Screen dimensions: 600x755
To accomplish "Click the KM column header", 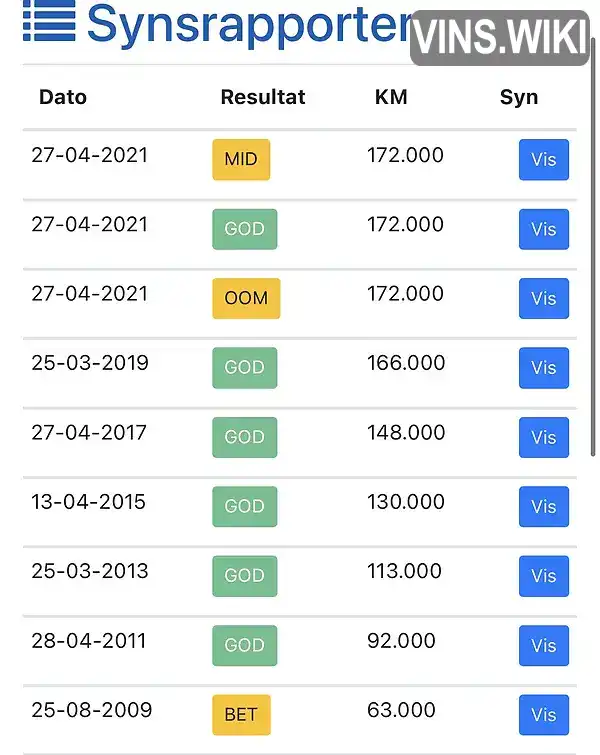I will (391, 97).
